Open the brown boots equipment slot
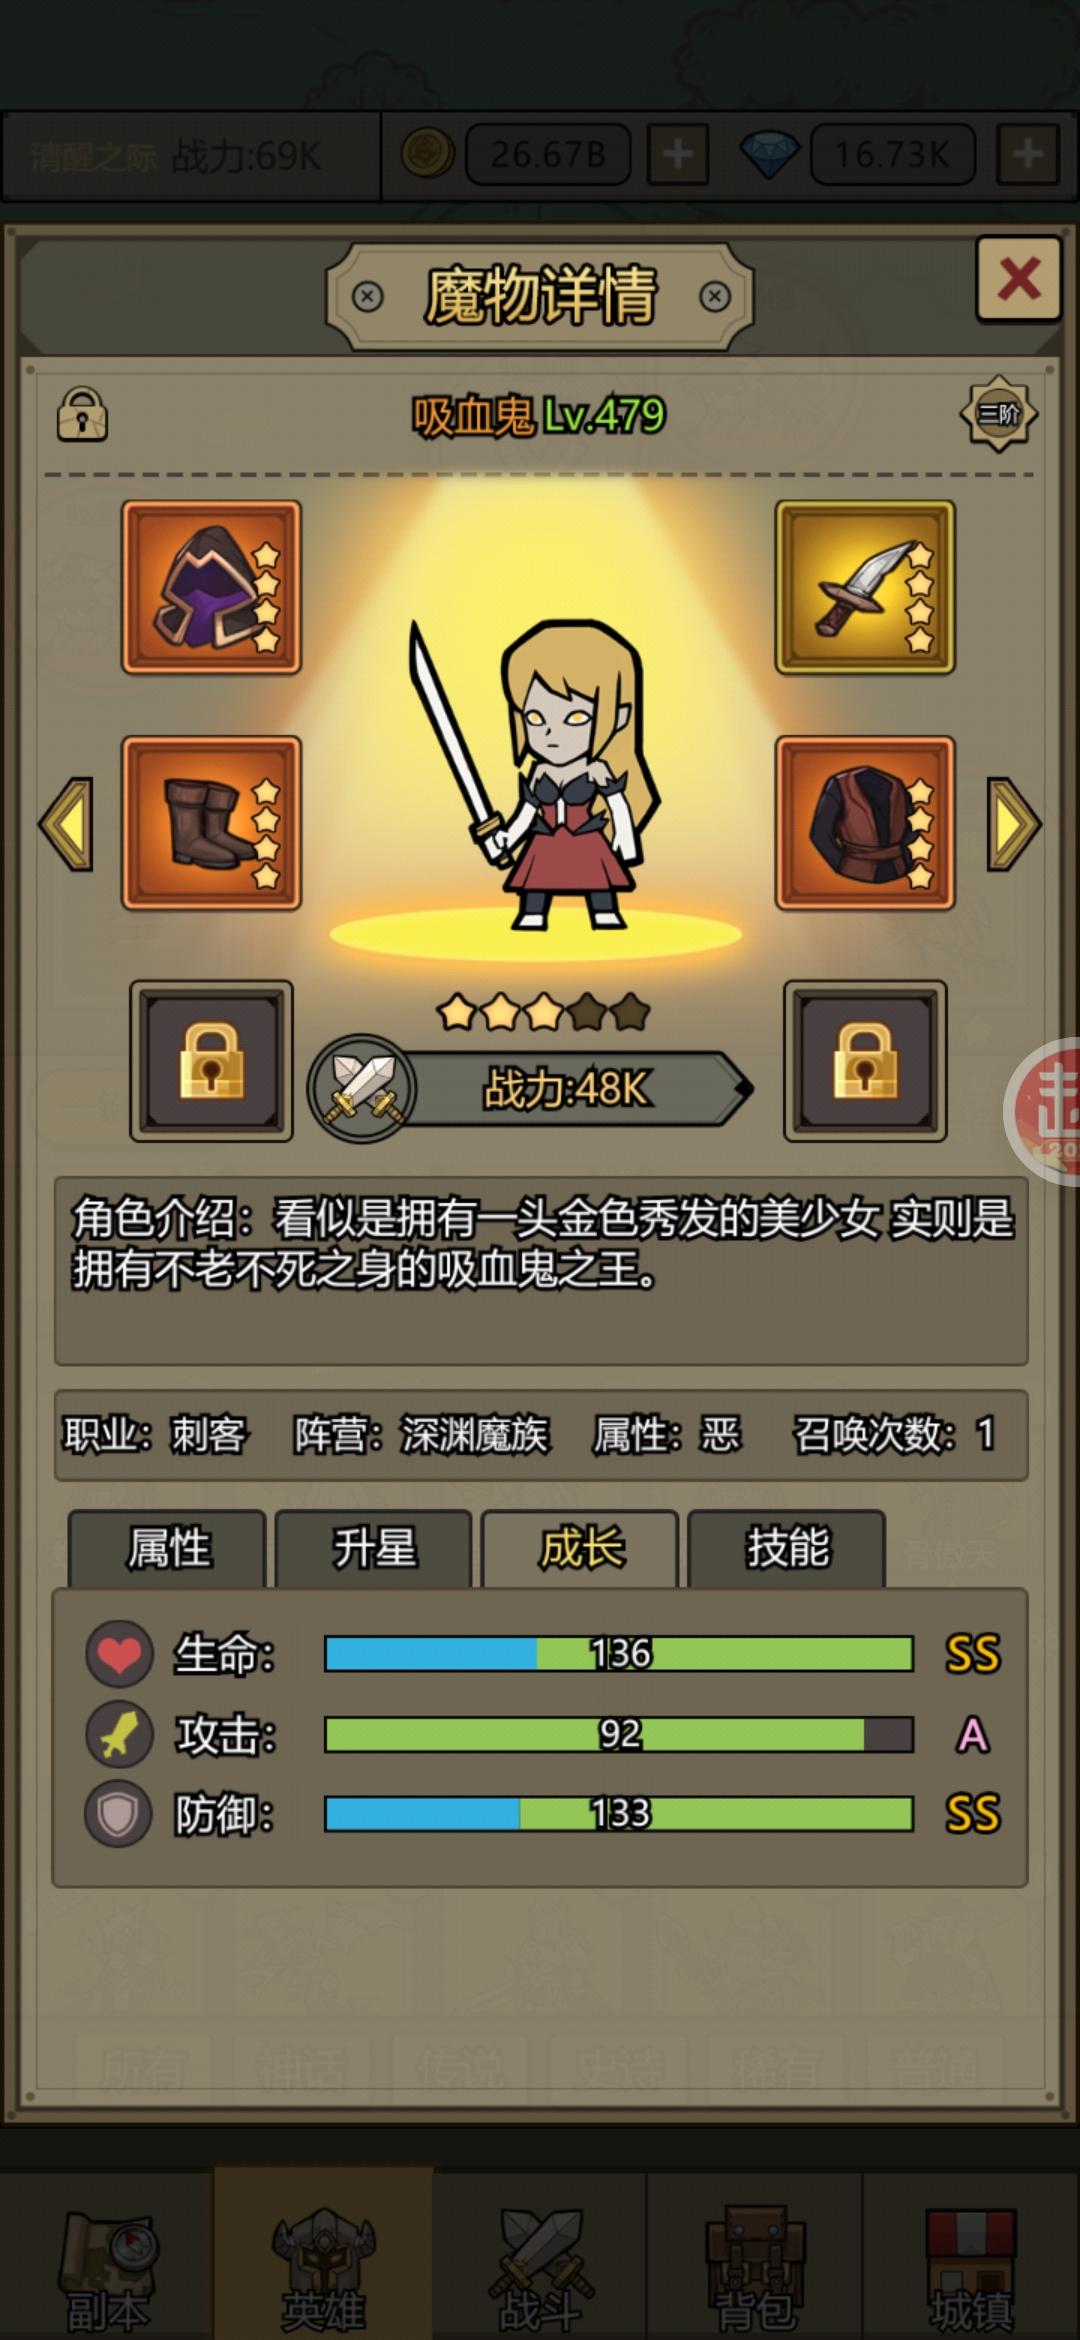The image size is (1080, 2340). (211, 824)
